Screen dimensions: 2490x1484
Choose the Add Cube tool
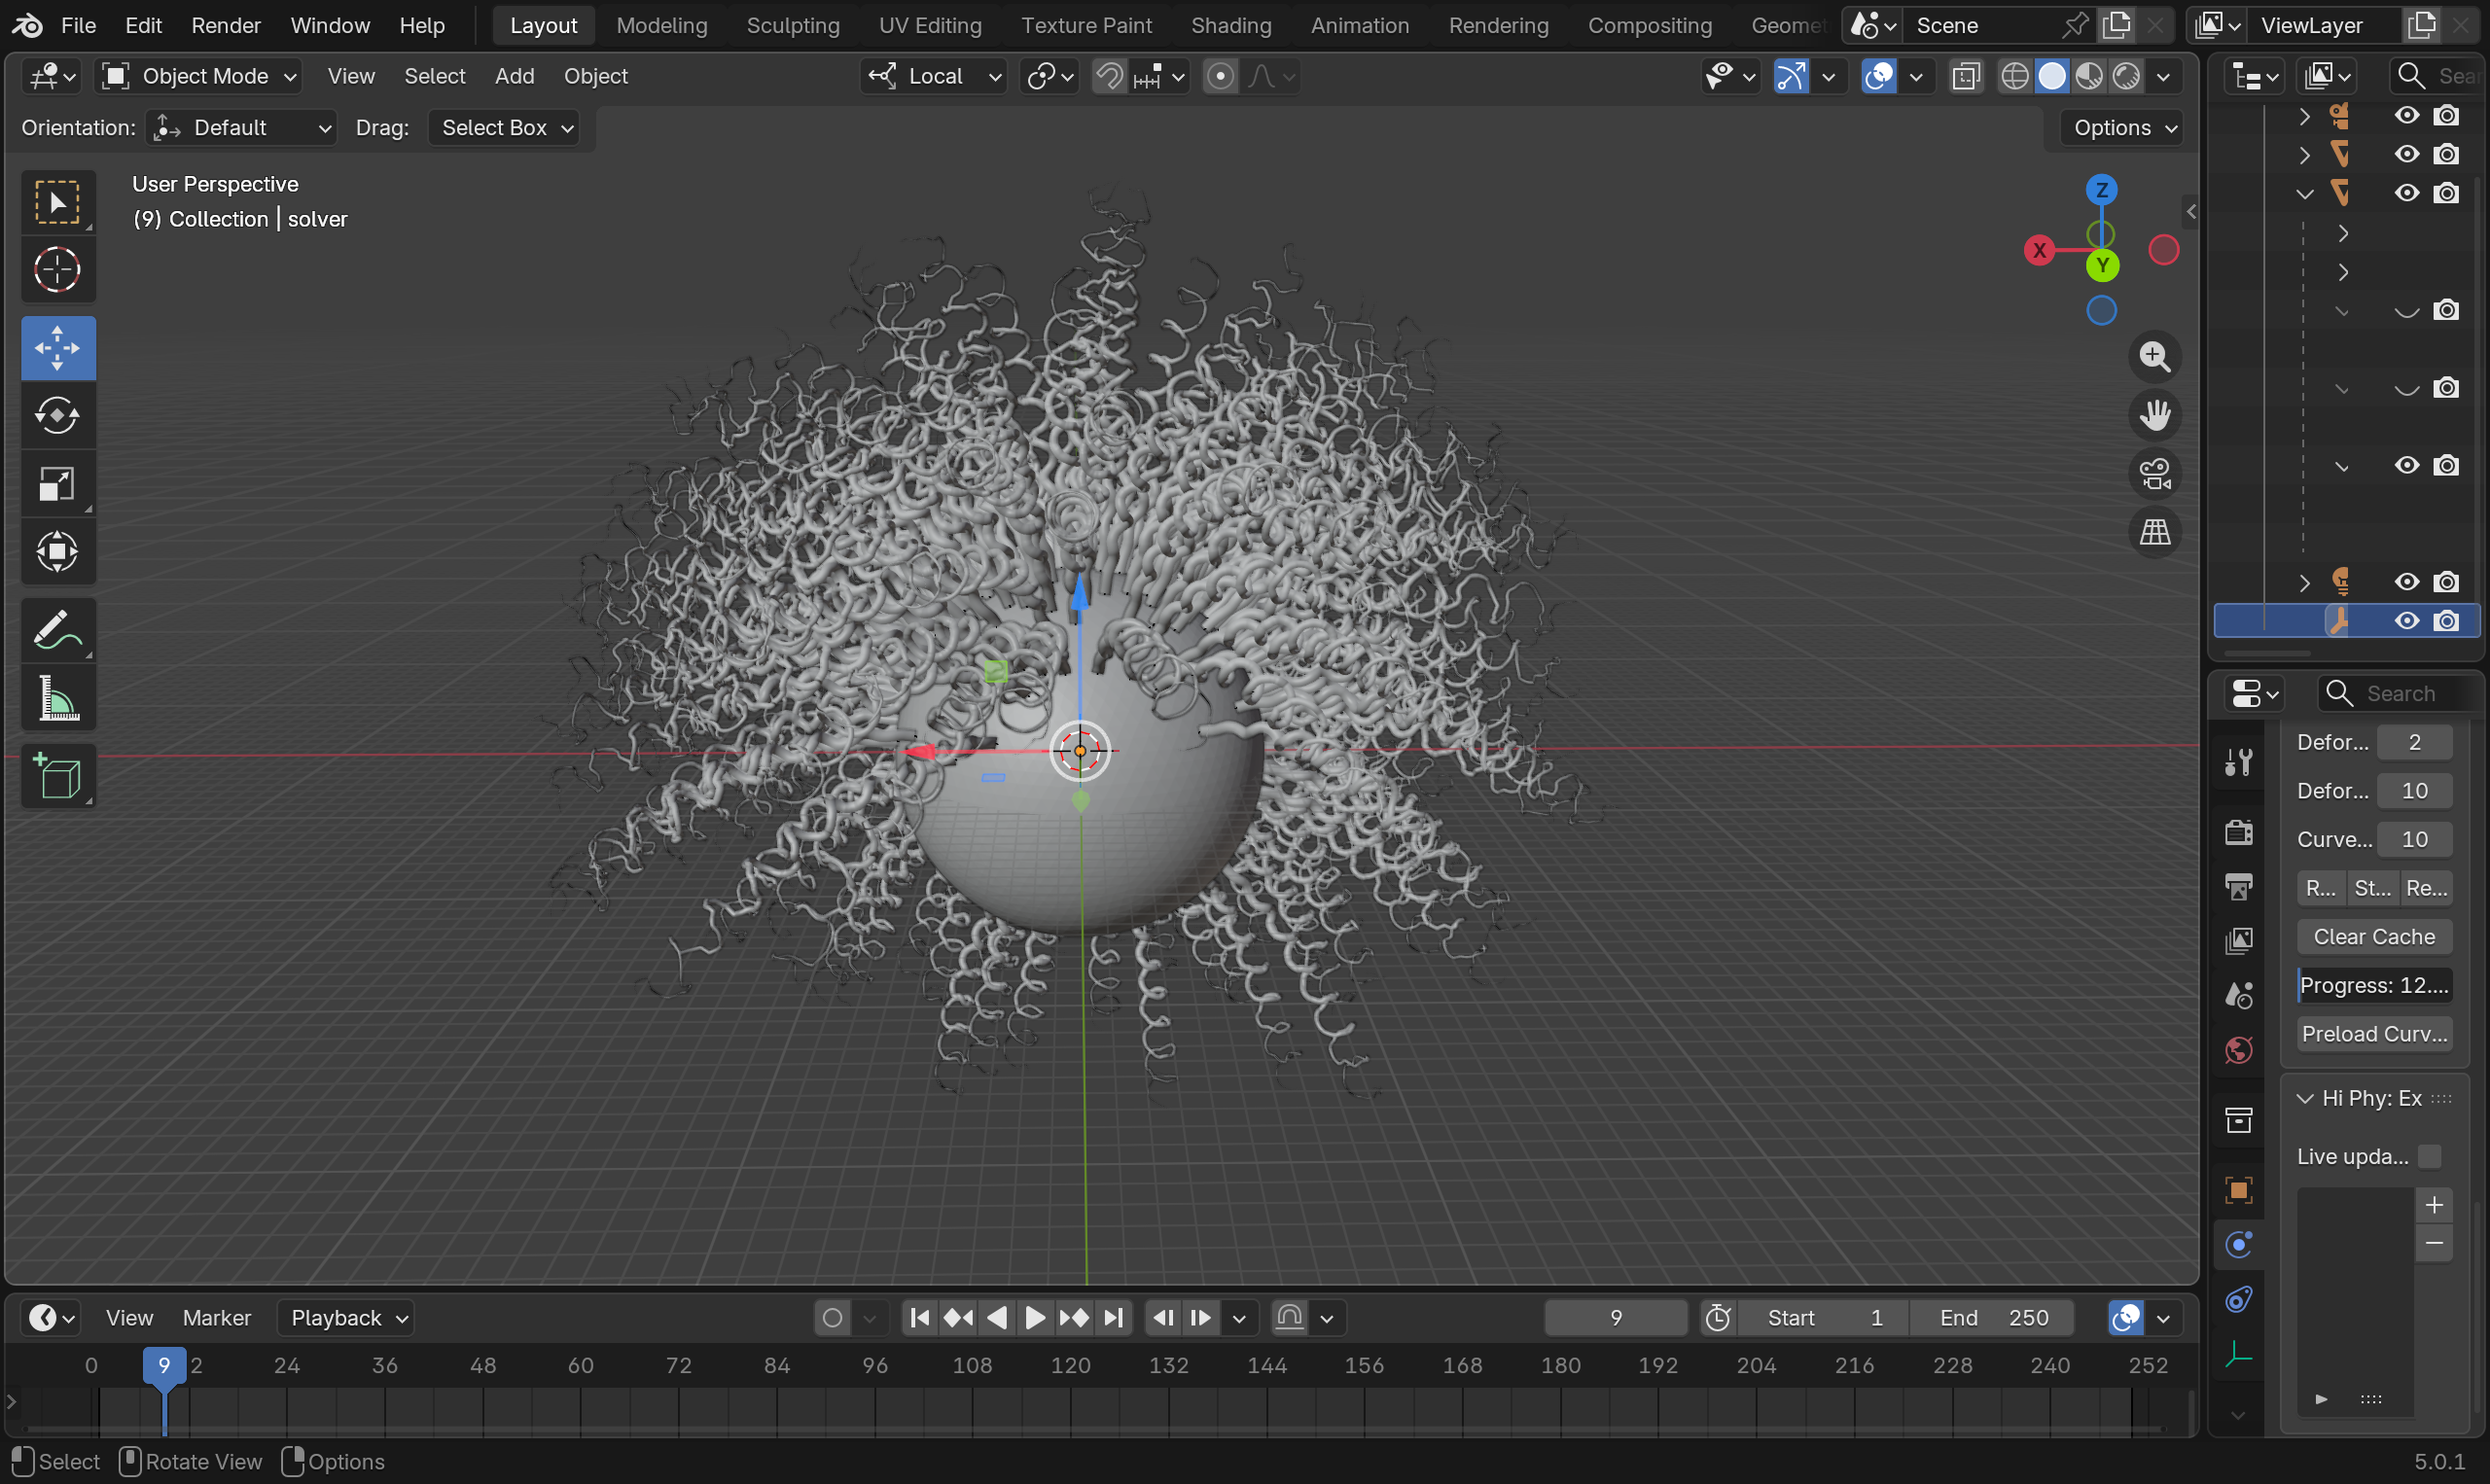pyautogui.click(x=58, y=776)
